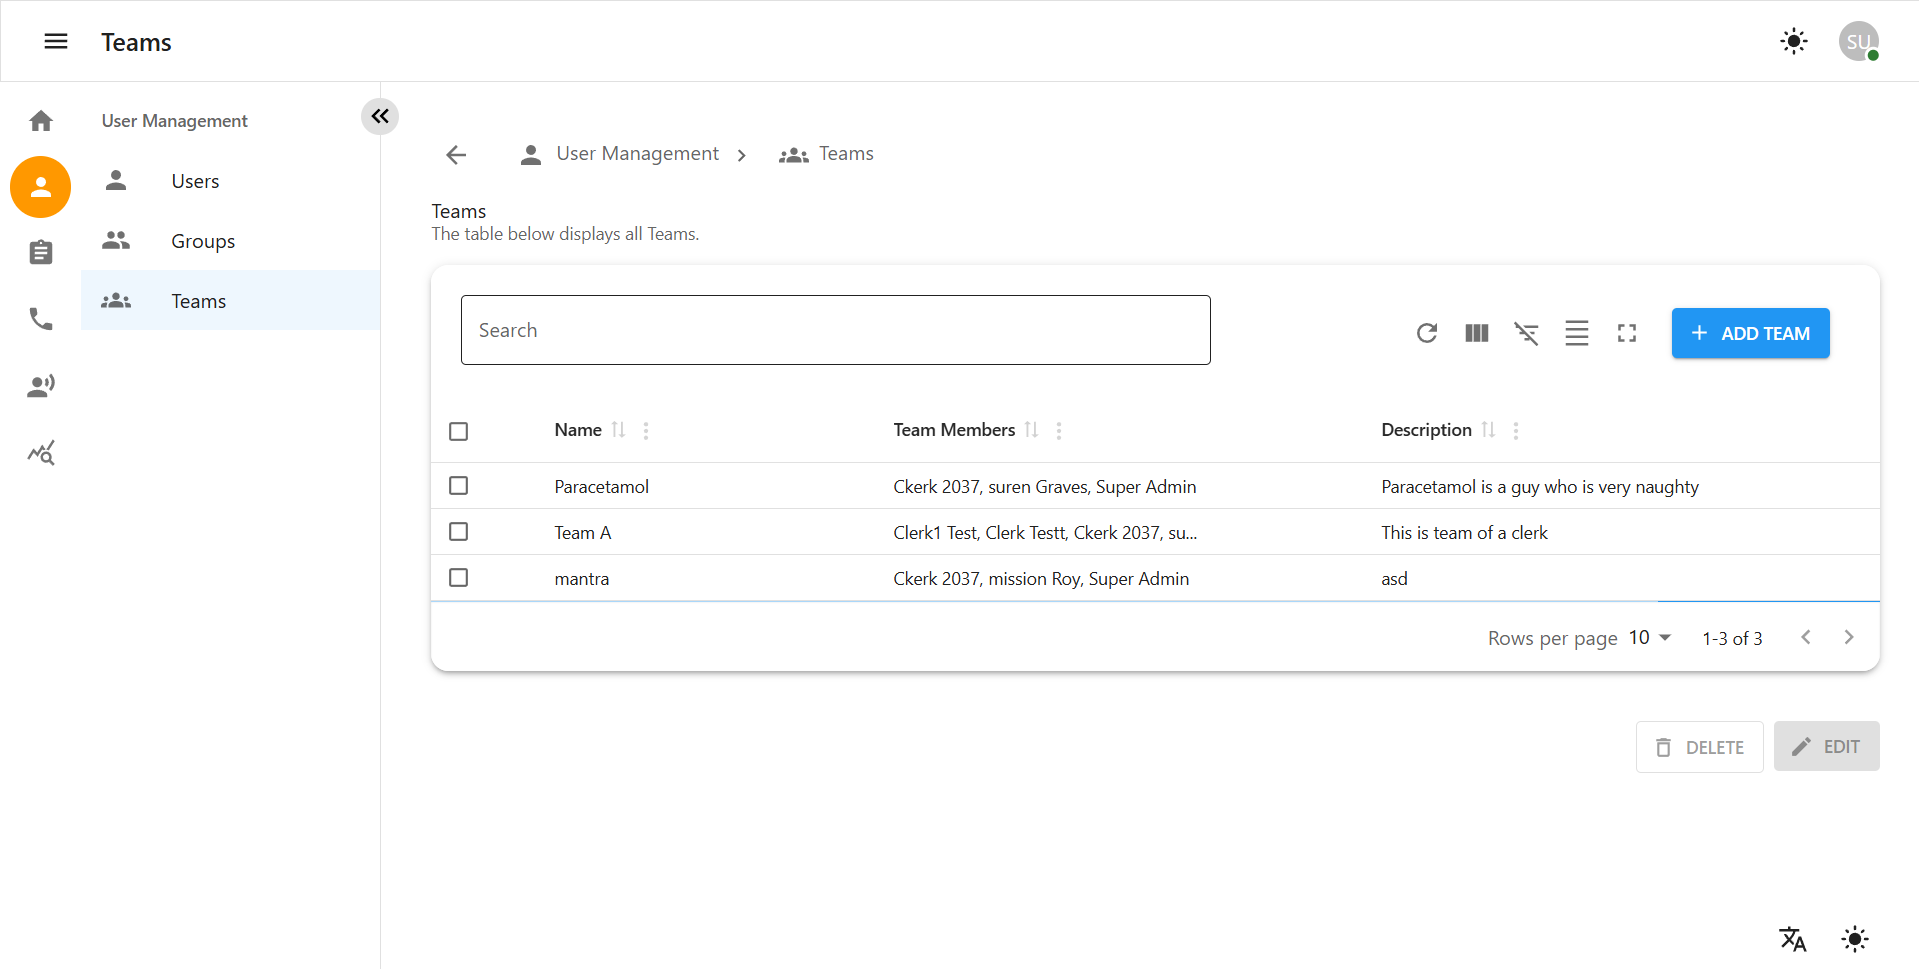Go to Groups in sidebar menu
1919x969 pixels.
point(203,241)
